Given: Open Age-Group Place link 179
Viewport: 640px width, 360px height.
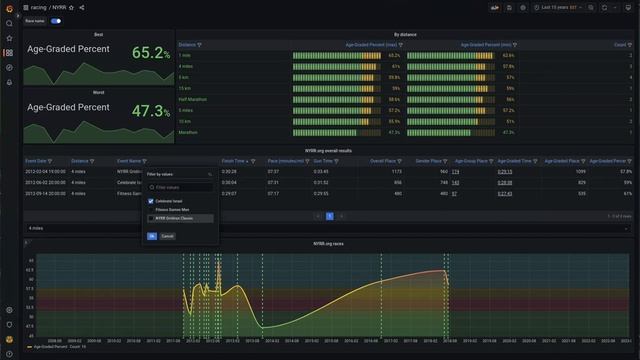Looking at the screenshot, I should 456,172.
